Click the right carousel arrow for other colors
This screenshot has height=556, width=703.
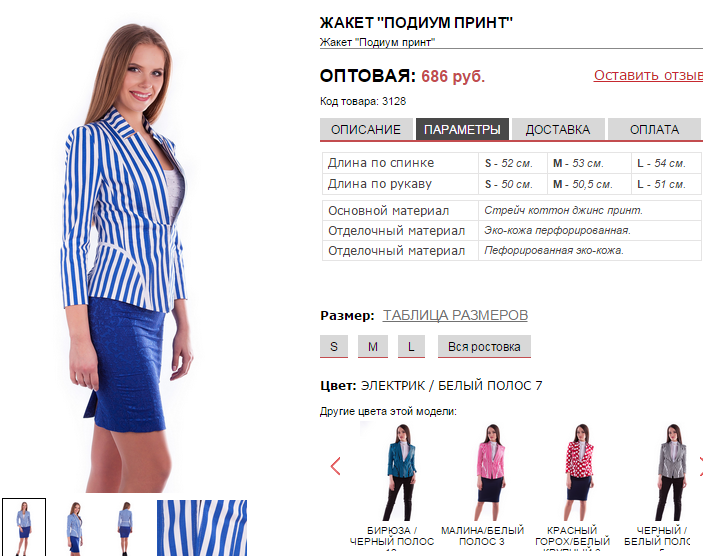click(700, 466)
